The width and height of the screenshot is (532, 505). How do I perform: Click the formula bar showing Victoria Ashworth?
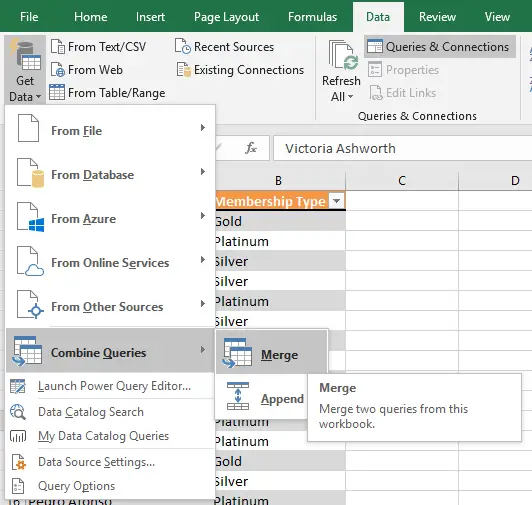pyautogui.click(x=403, y=148)
